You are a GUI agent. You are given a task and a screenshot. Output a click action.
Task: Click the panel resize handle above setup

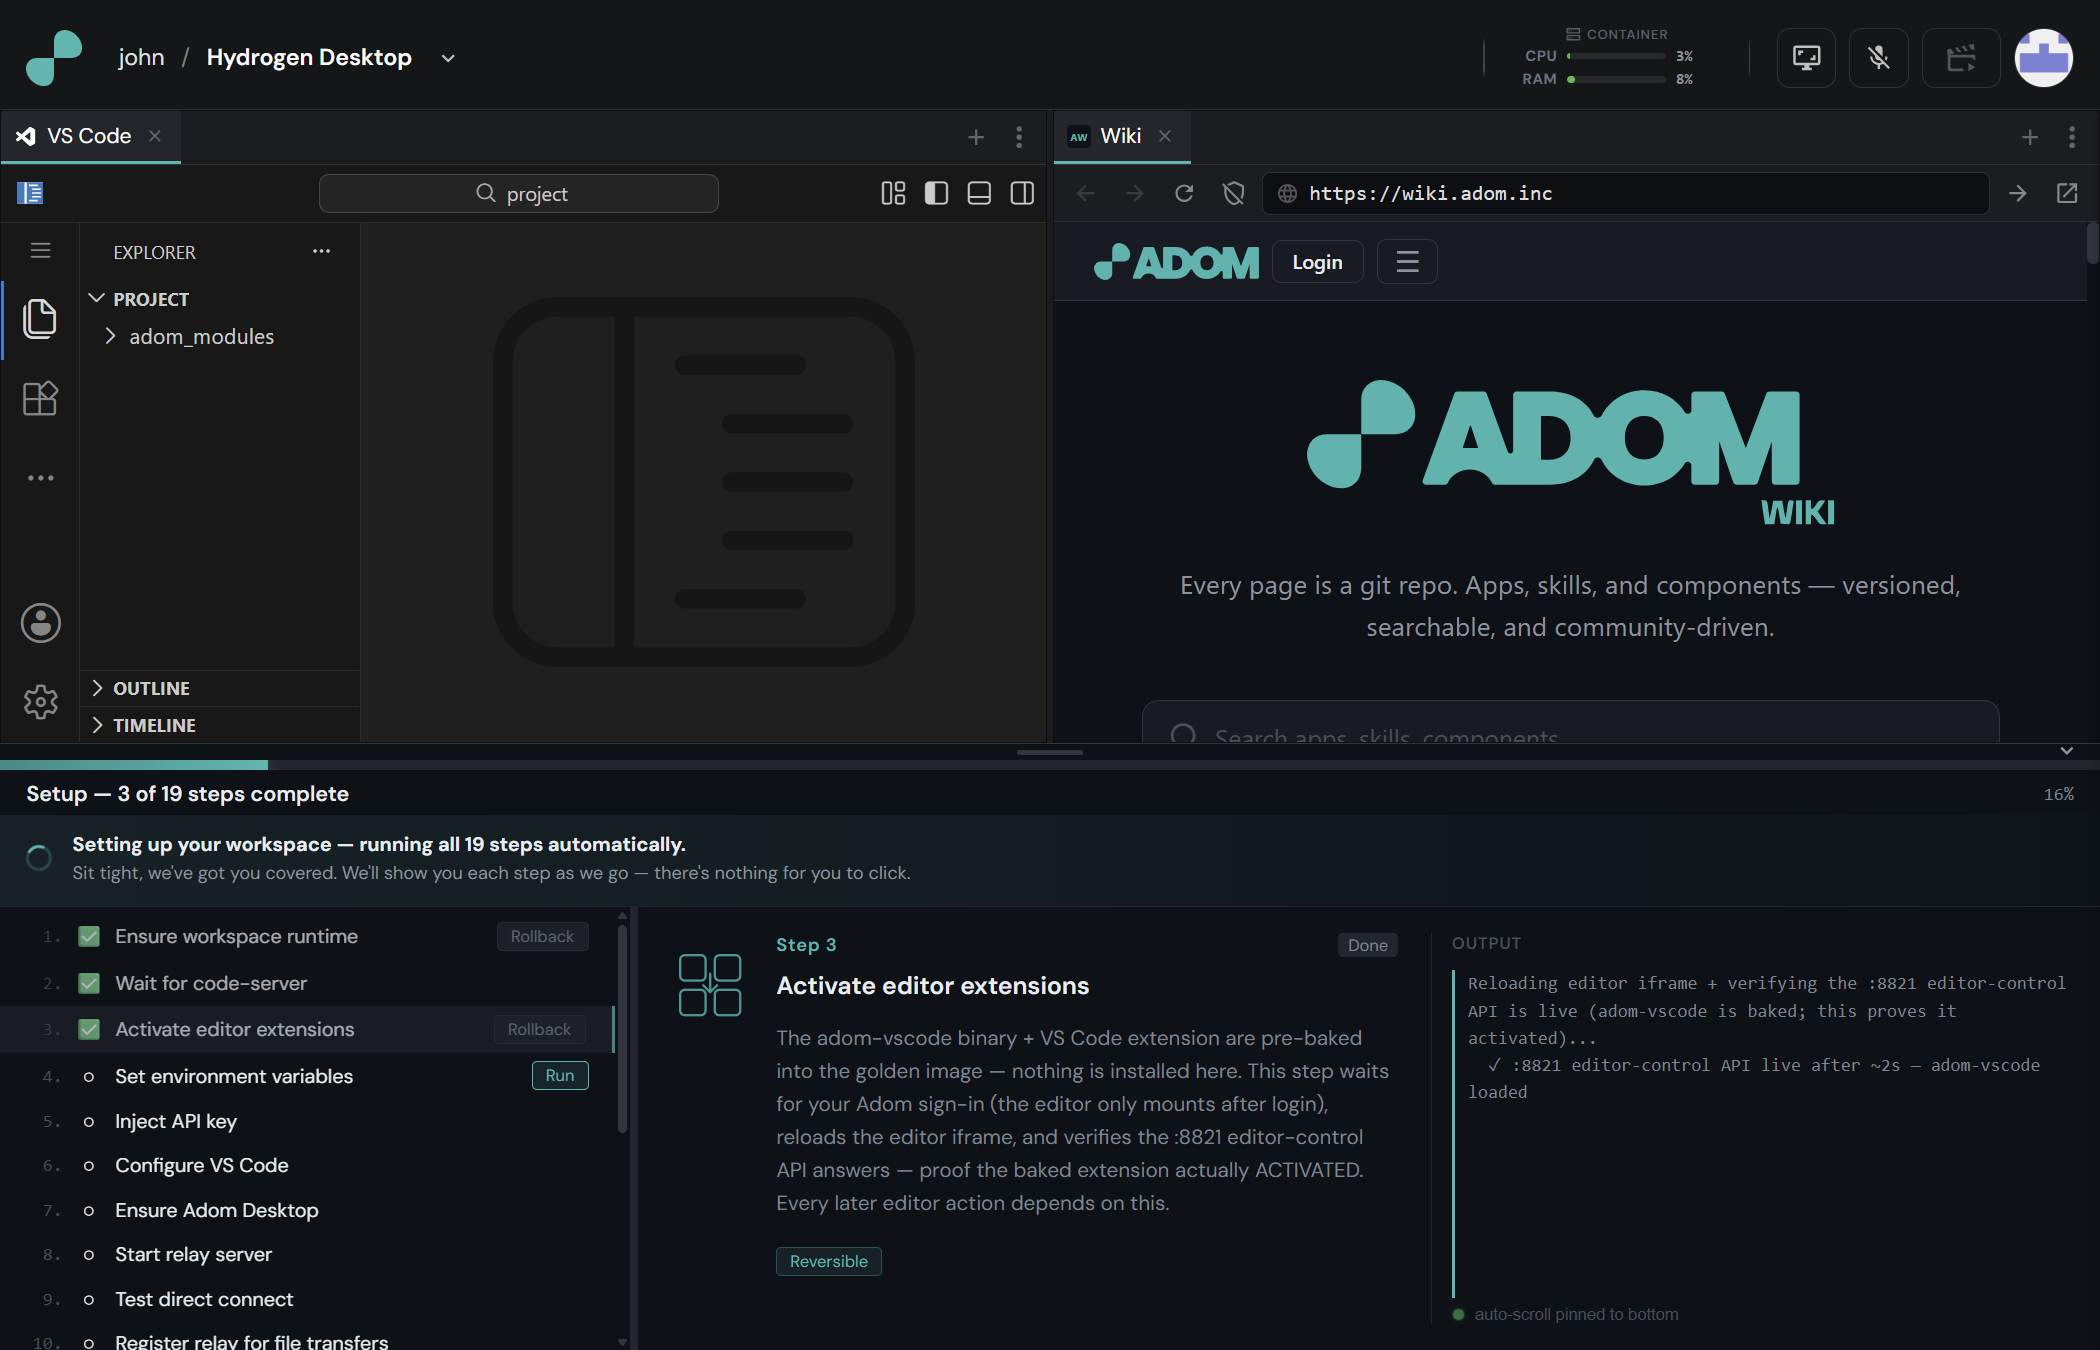[1050, 752]
